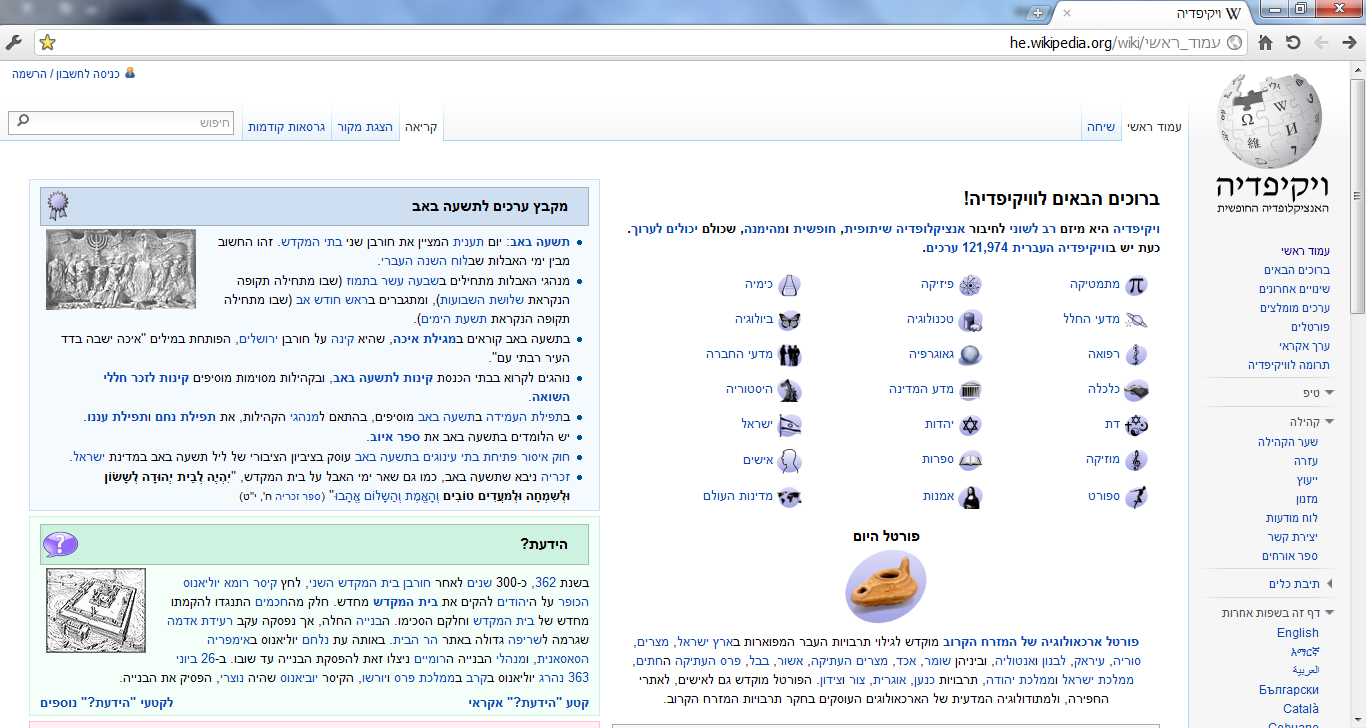Viewport: 1366px width, 728px height.
Task: Open the תרומה לוויקיפדיה donation link
Action: [x=1290, y=365]
